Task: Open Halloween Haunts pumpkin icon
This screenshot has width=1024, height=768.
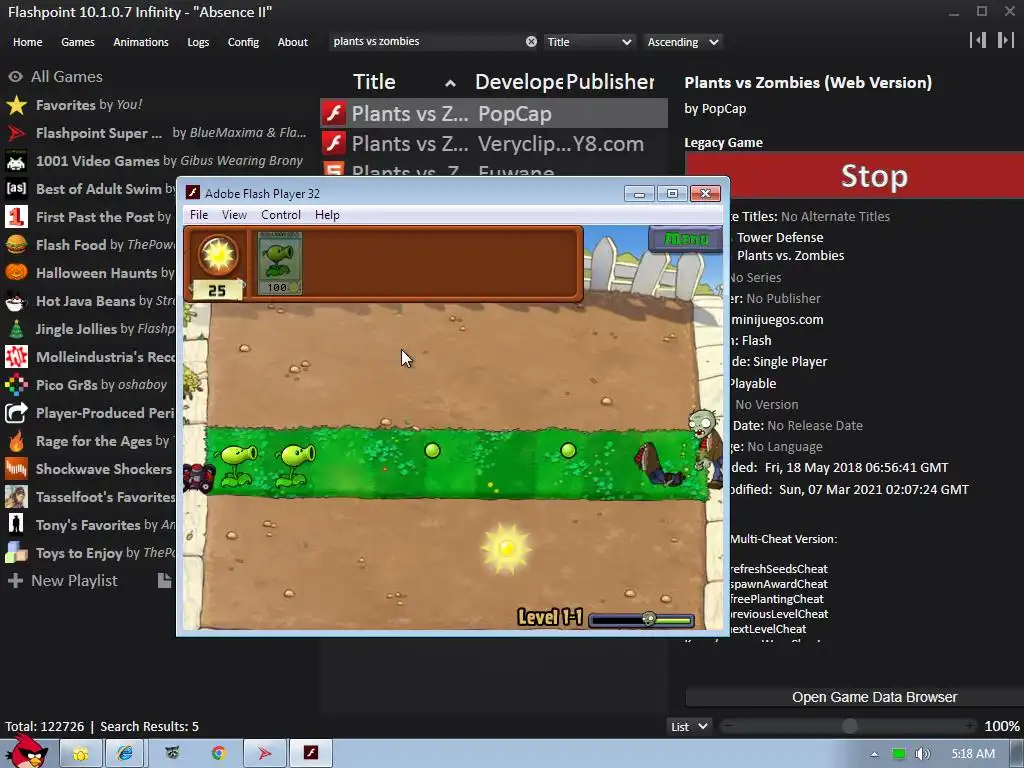Action: pyautogui.click(x=16, y=273)
